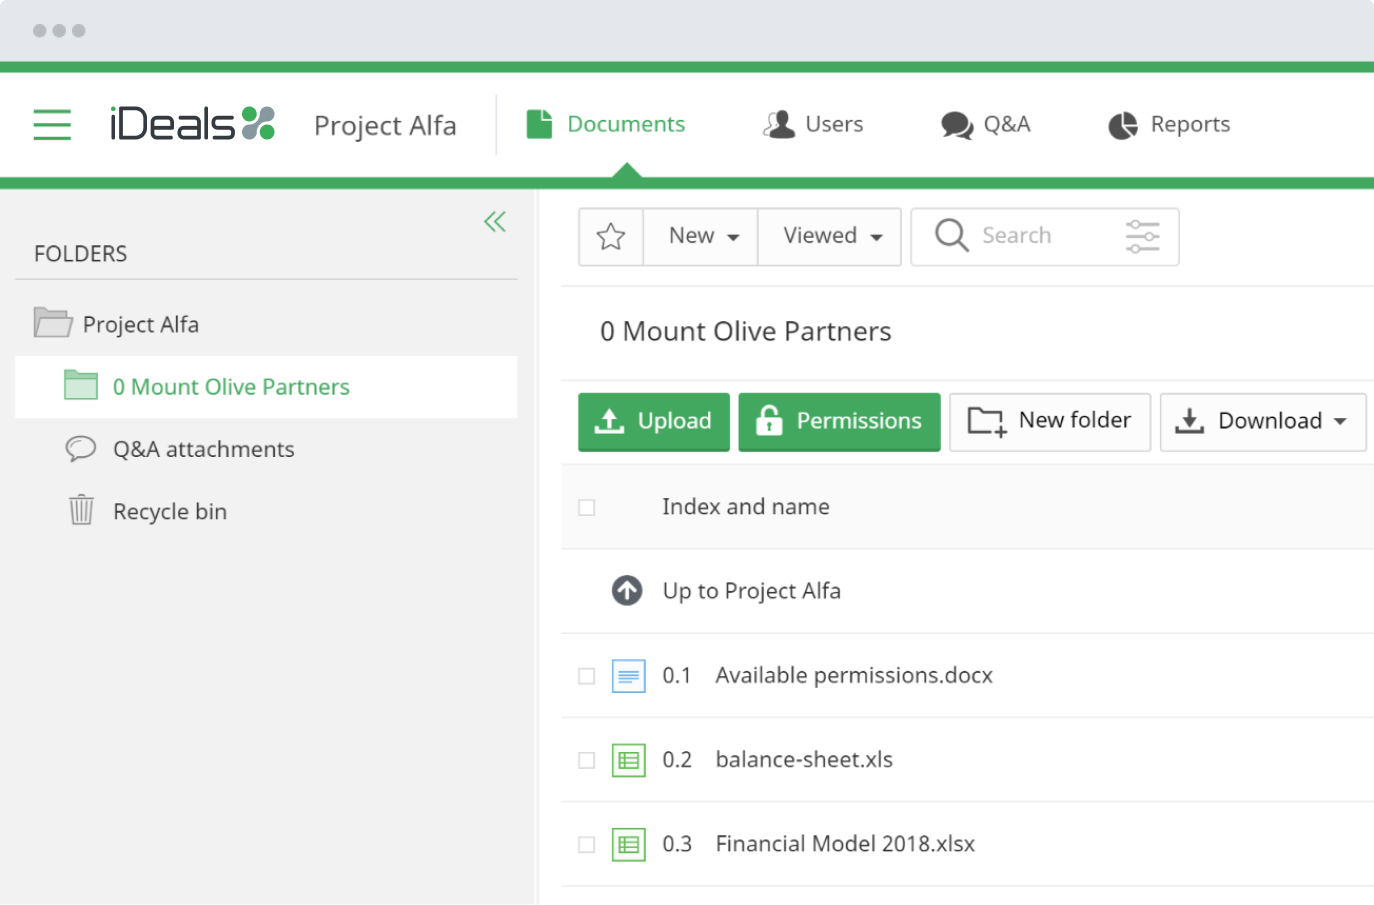This screenshot has width=1374, height=905.
Task: Click the up arrow to Project Alfa
Action: (627, 591)
